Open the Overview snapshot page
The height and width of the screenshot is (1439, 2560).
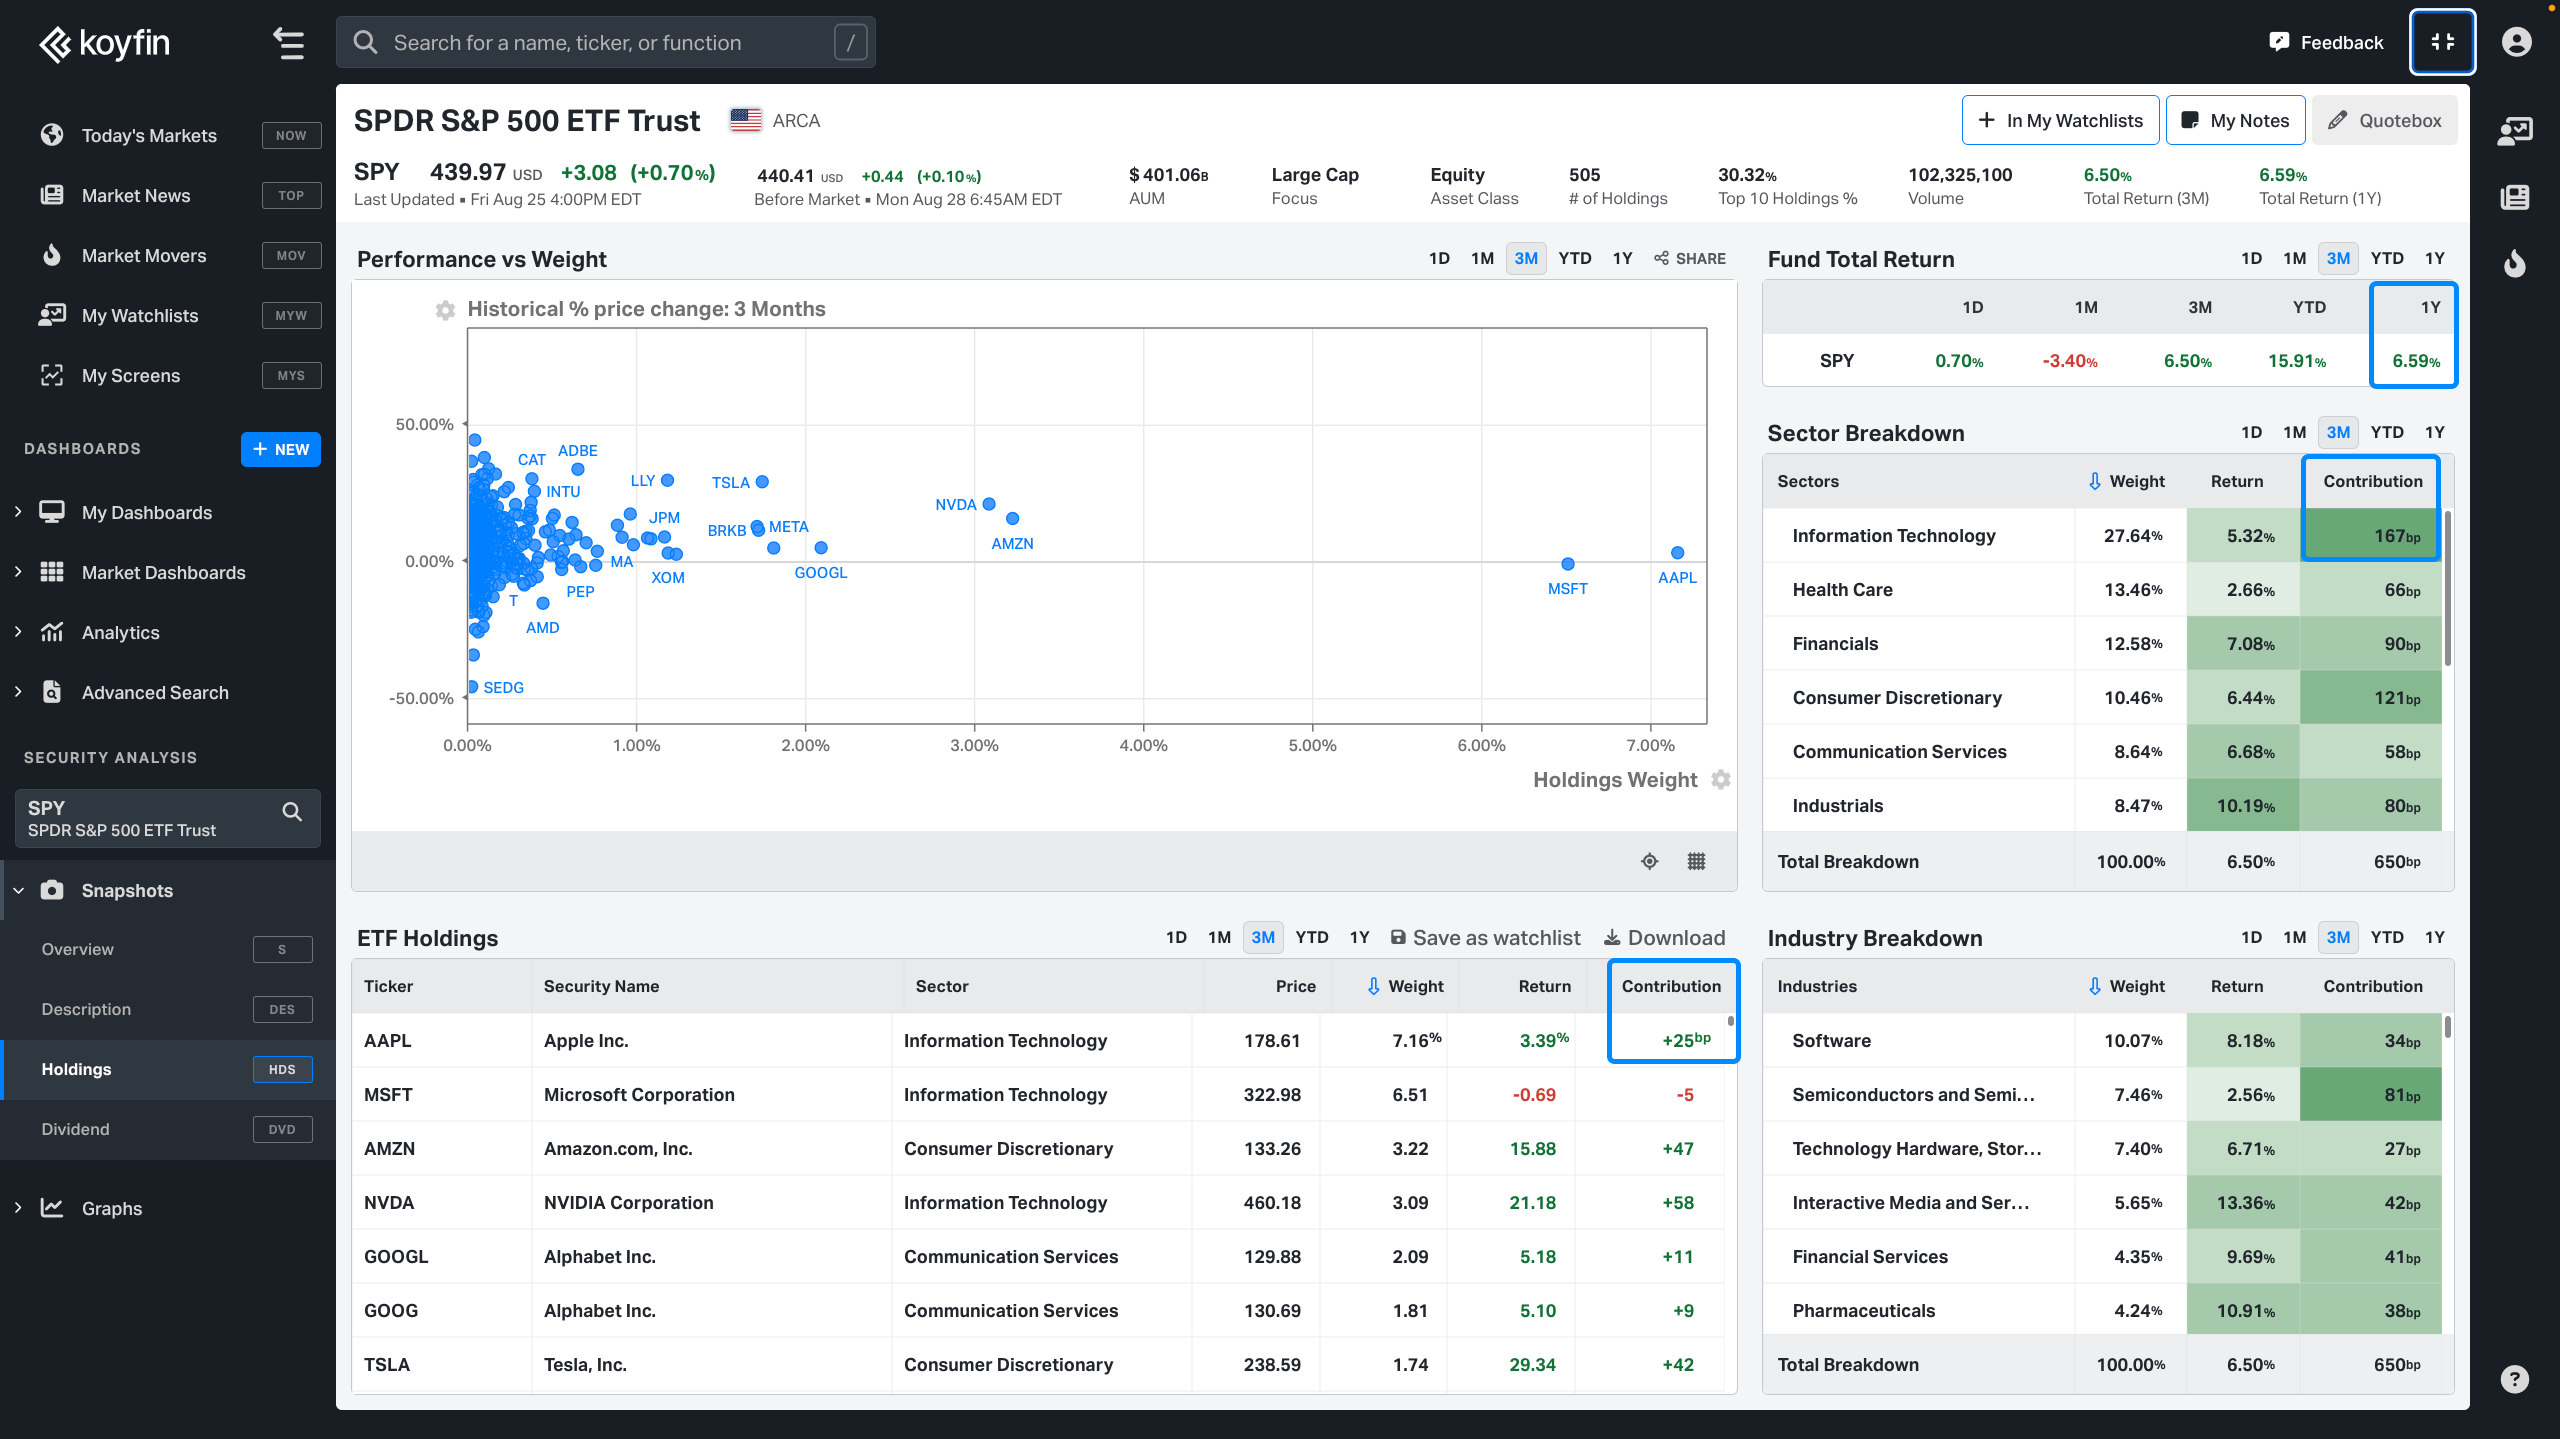(168, 949)
